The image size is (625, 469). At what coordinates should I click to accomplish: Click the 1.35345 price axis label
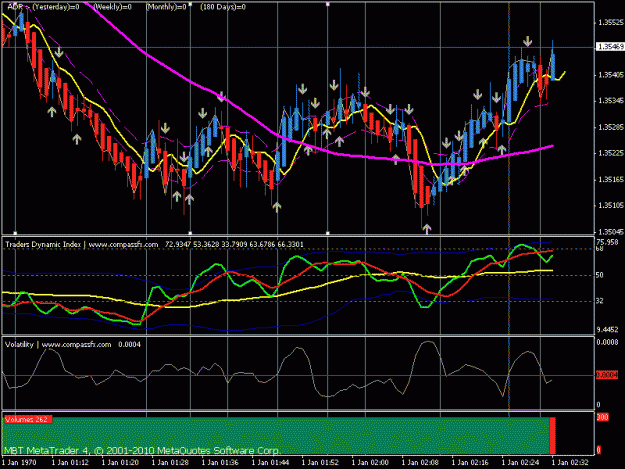coord(611,101)
